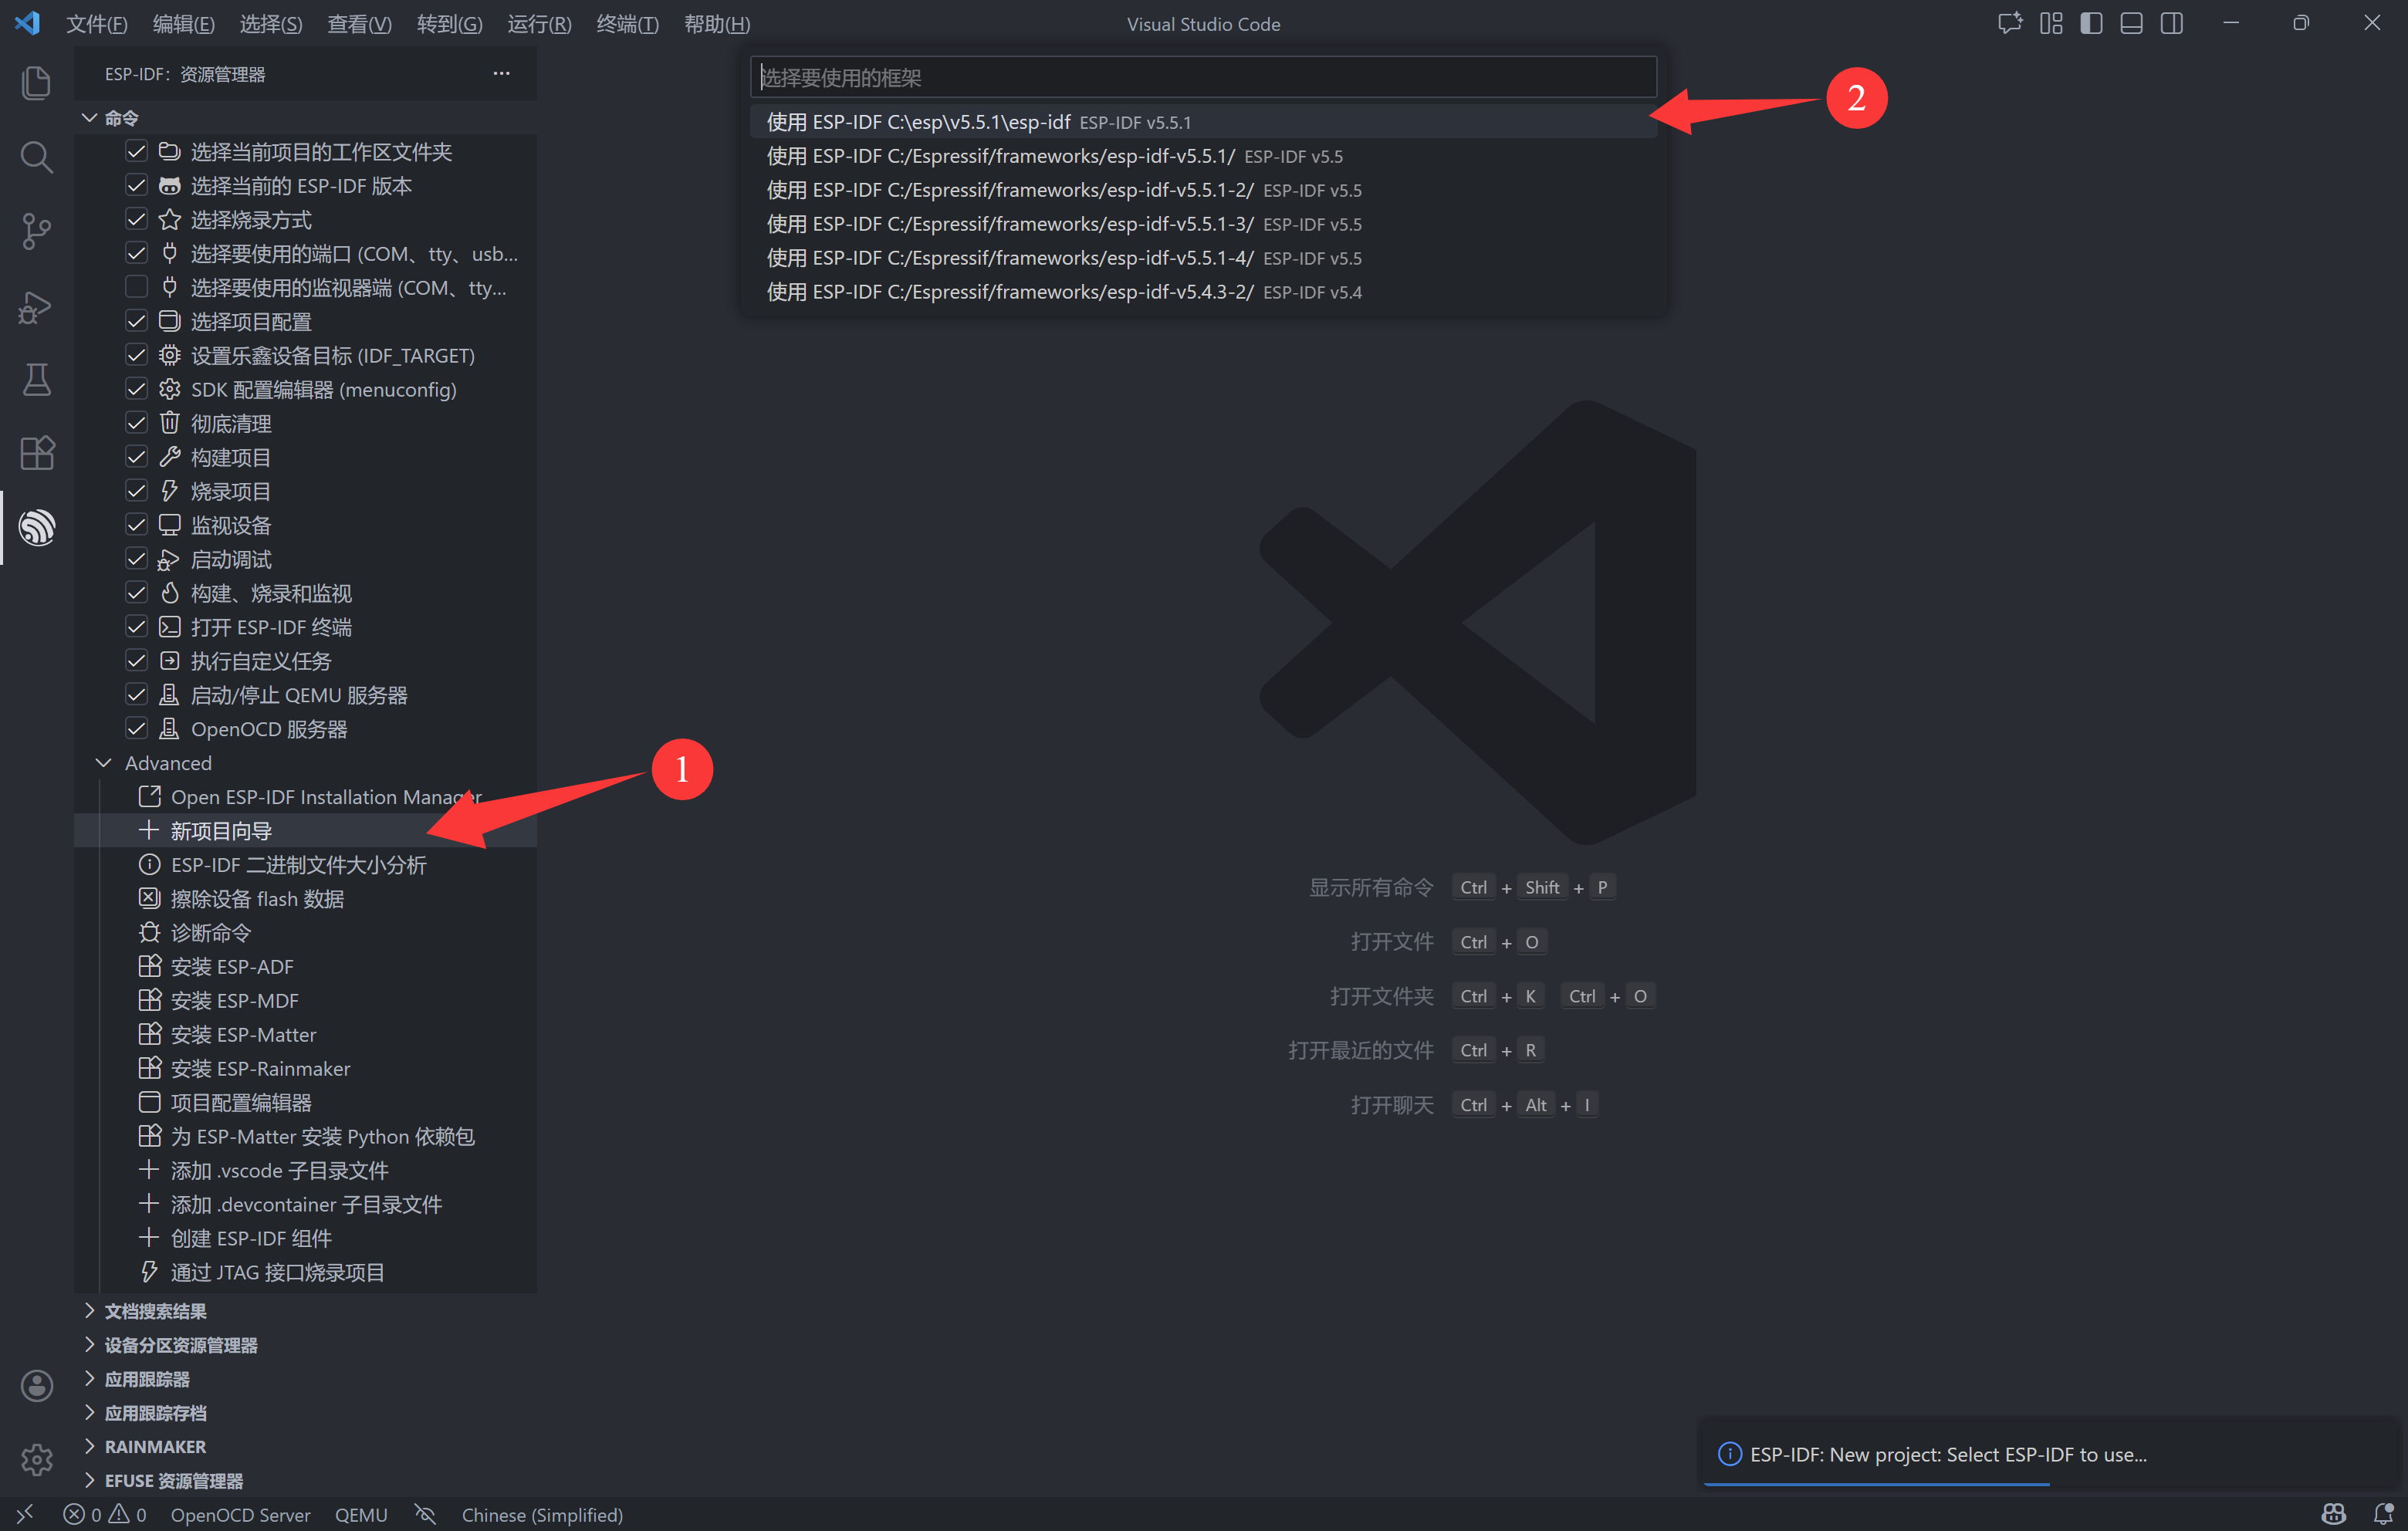The image size is (2408, 1531).
Task: Open the 文件(F) menu
Action: point(96,23)
